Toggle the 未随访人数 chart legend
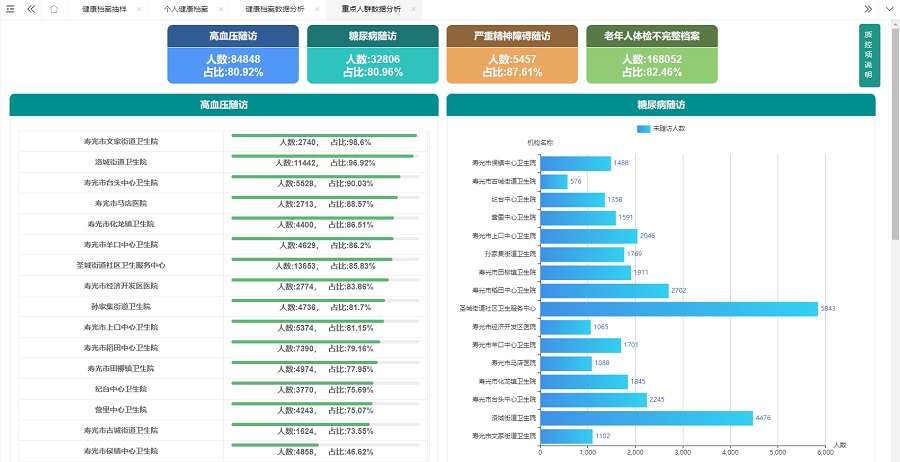900x462 pixels. click(x=660, y=129)
